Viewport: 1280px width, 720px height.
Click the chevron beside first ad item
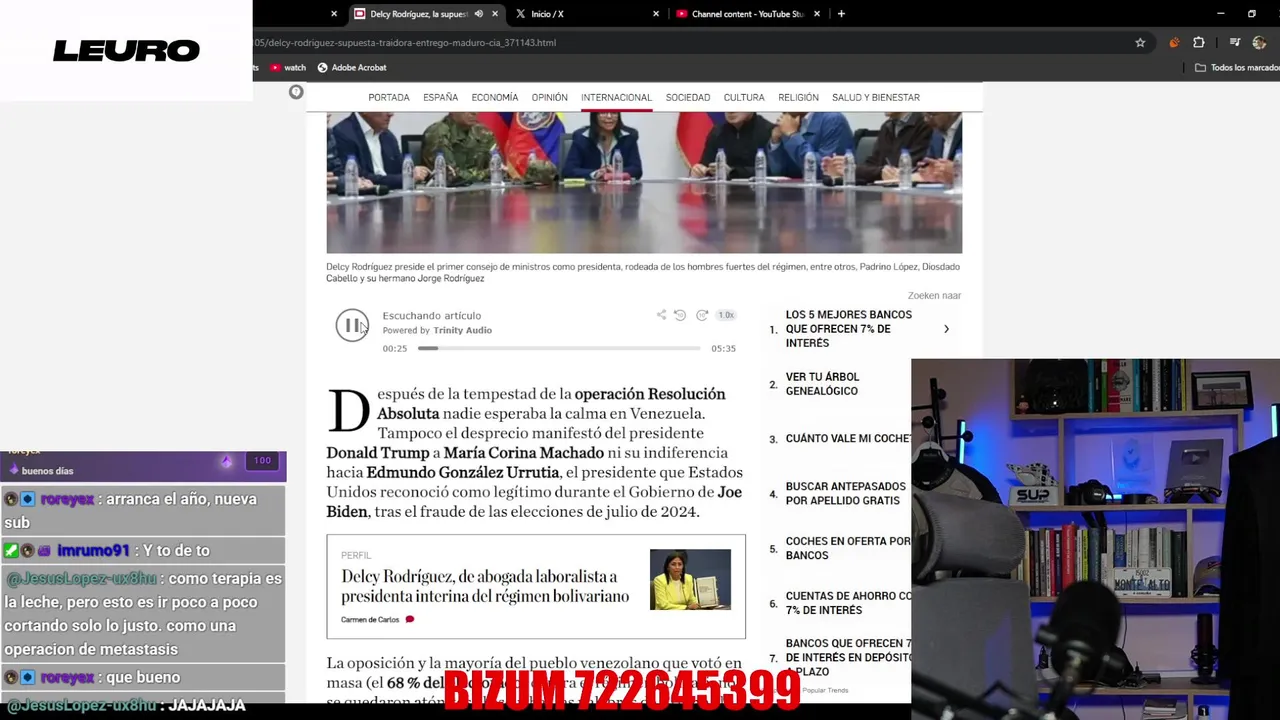point(946,329)
